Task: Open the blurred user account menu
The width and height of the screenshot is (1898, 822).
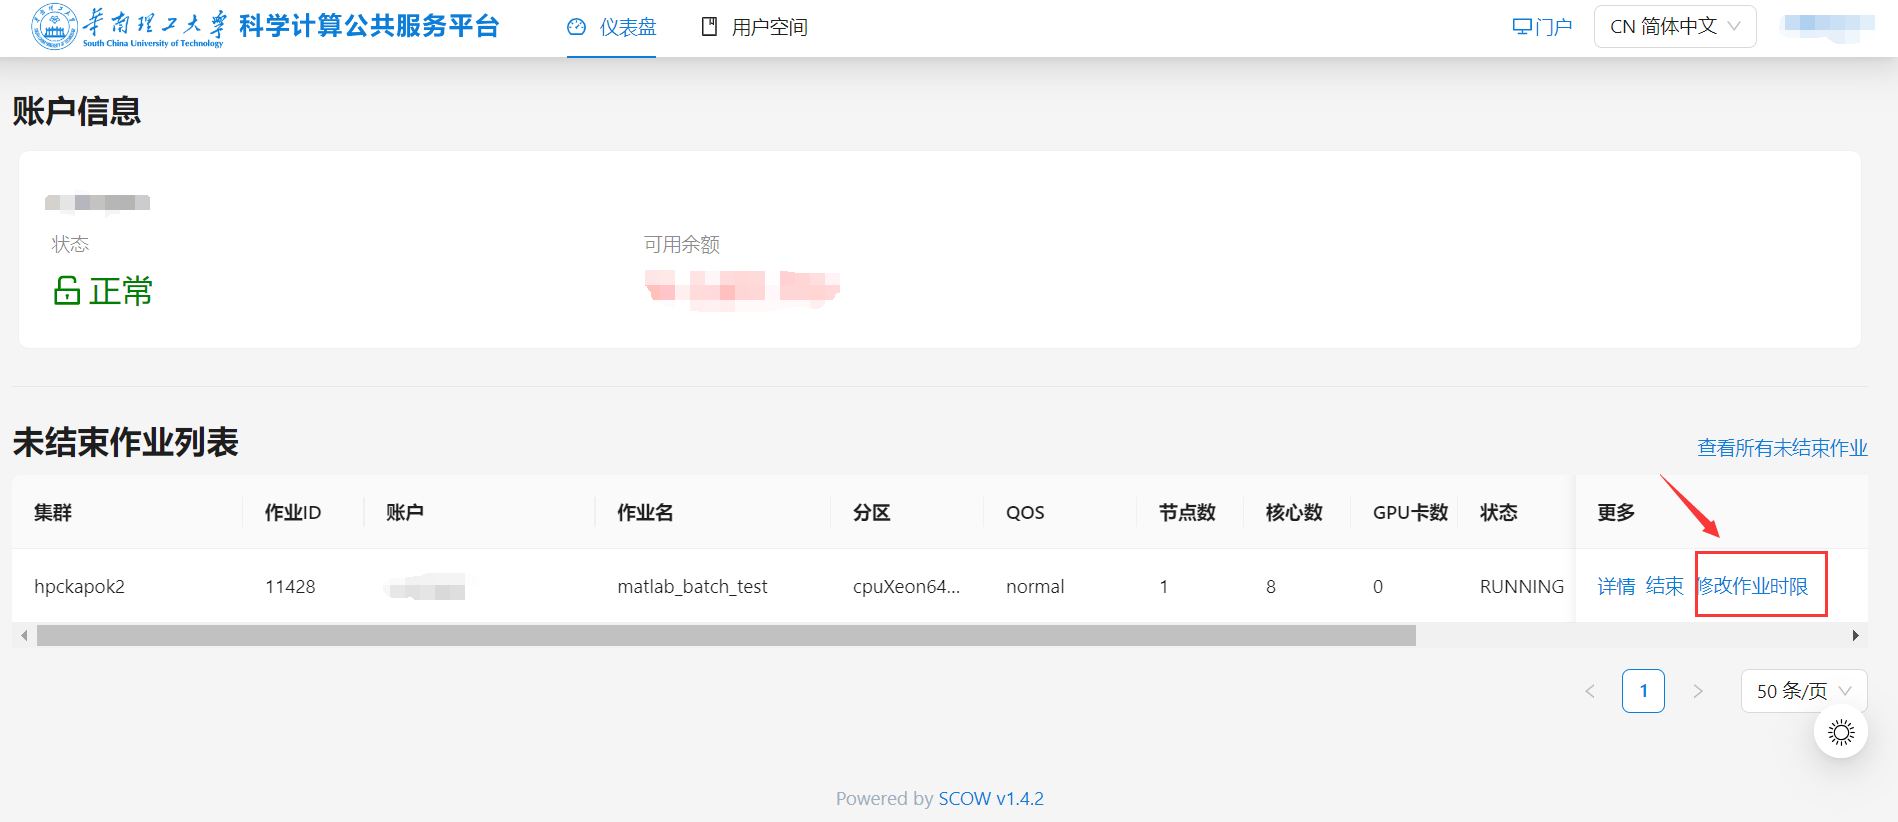Action: [x=1827, y=26]
